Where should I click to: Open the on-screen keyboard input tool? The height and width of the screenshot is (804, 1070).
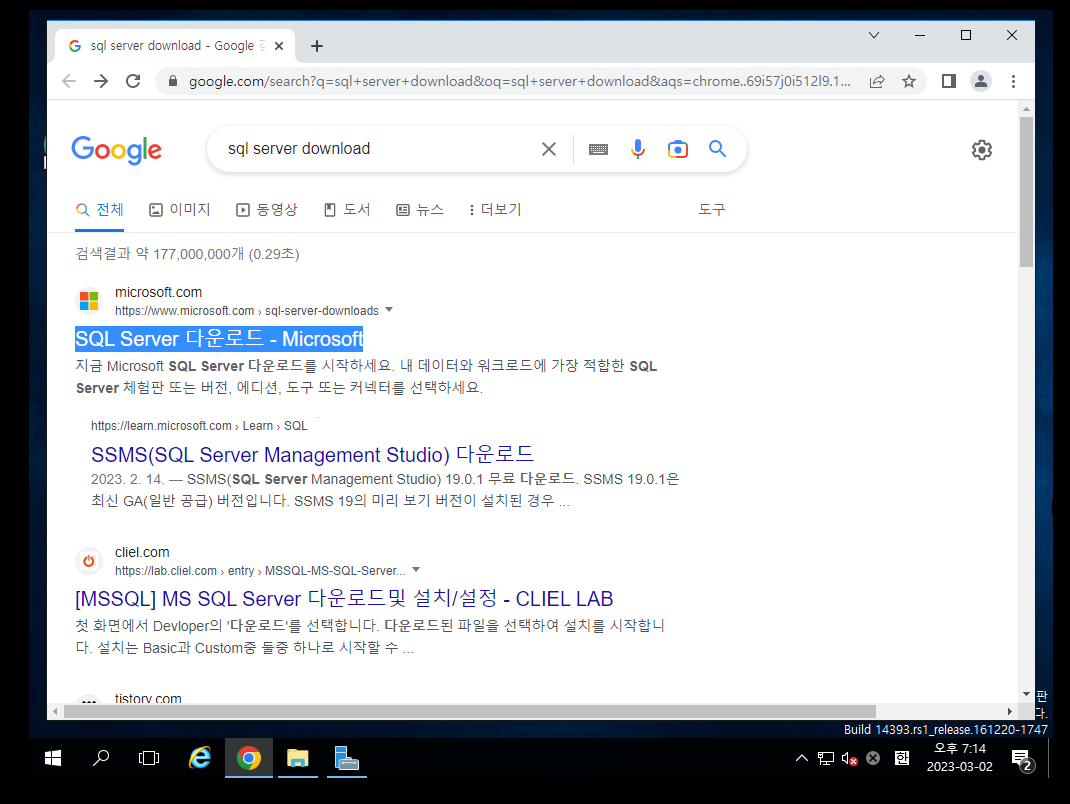(x=598, y=149)
